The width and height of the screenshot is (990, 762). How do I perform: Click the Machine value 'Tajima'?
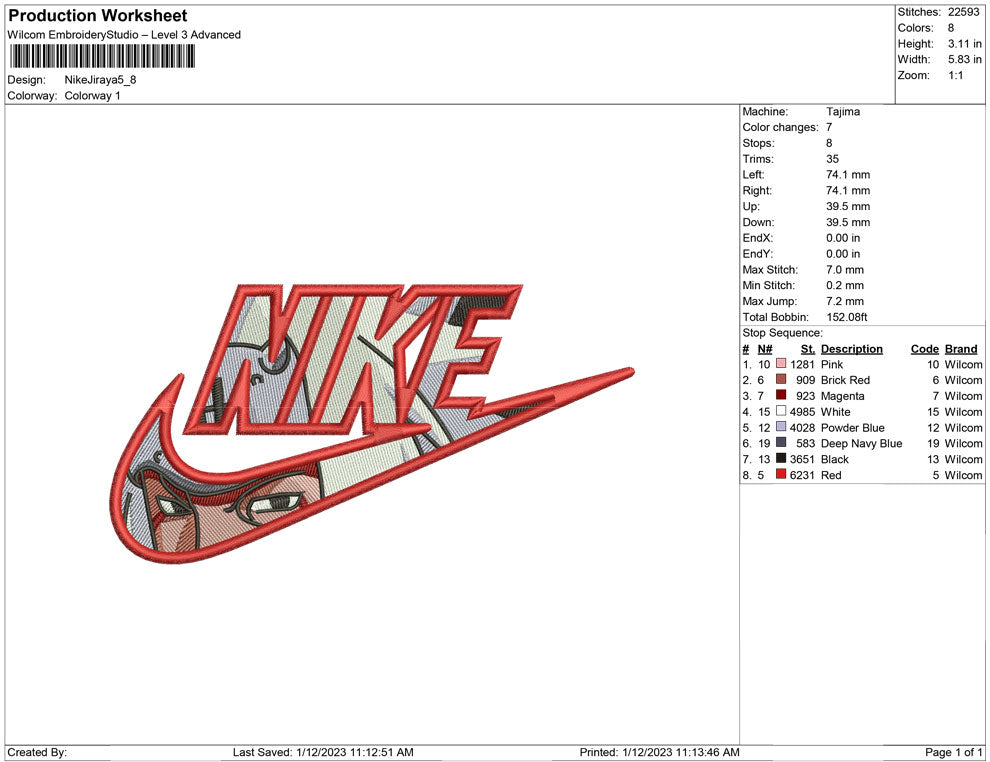click(843, 112)
